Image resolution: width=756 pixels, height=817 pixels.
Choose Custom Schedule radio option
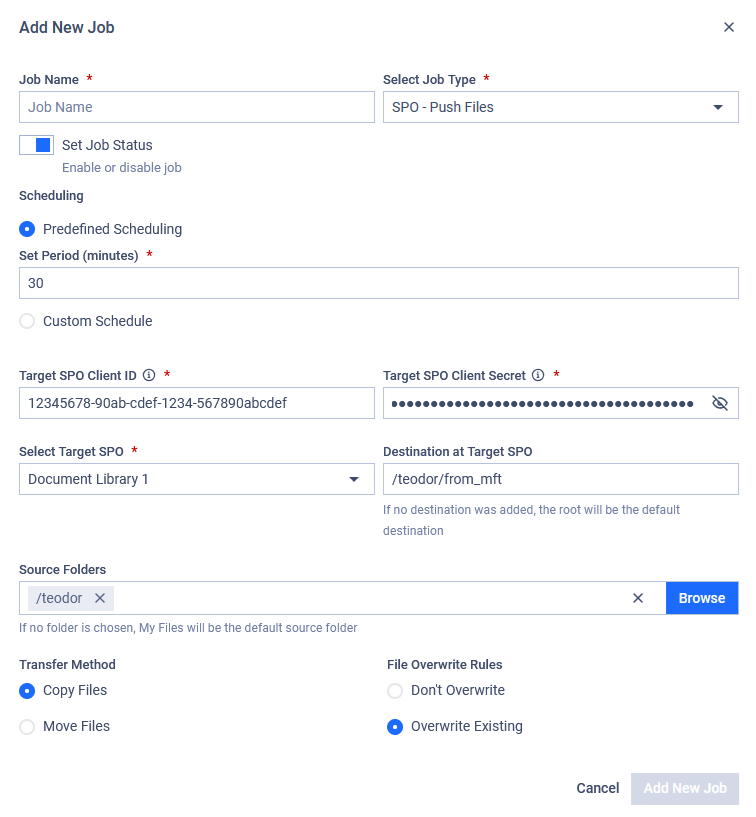point(27,321)
